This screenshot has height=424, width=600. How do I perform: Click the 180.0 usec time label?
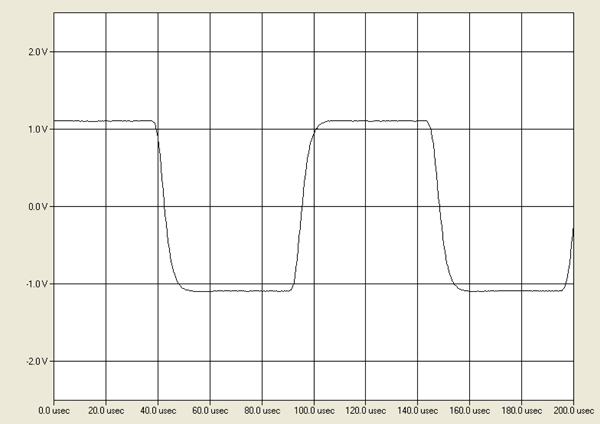(x=522, y=411)
